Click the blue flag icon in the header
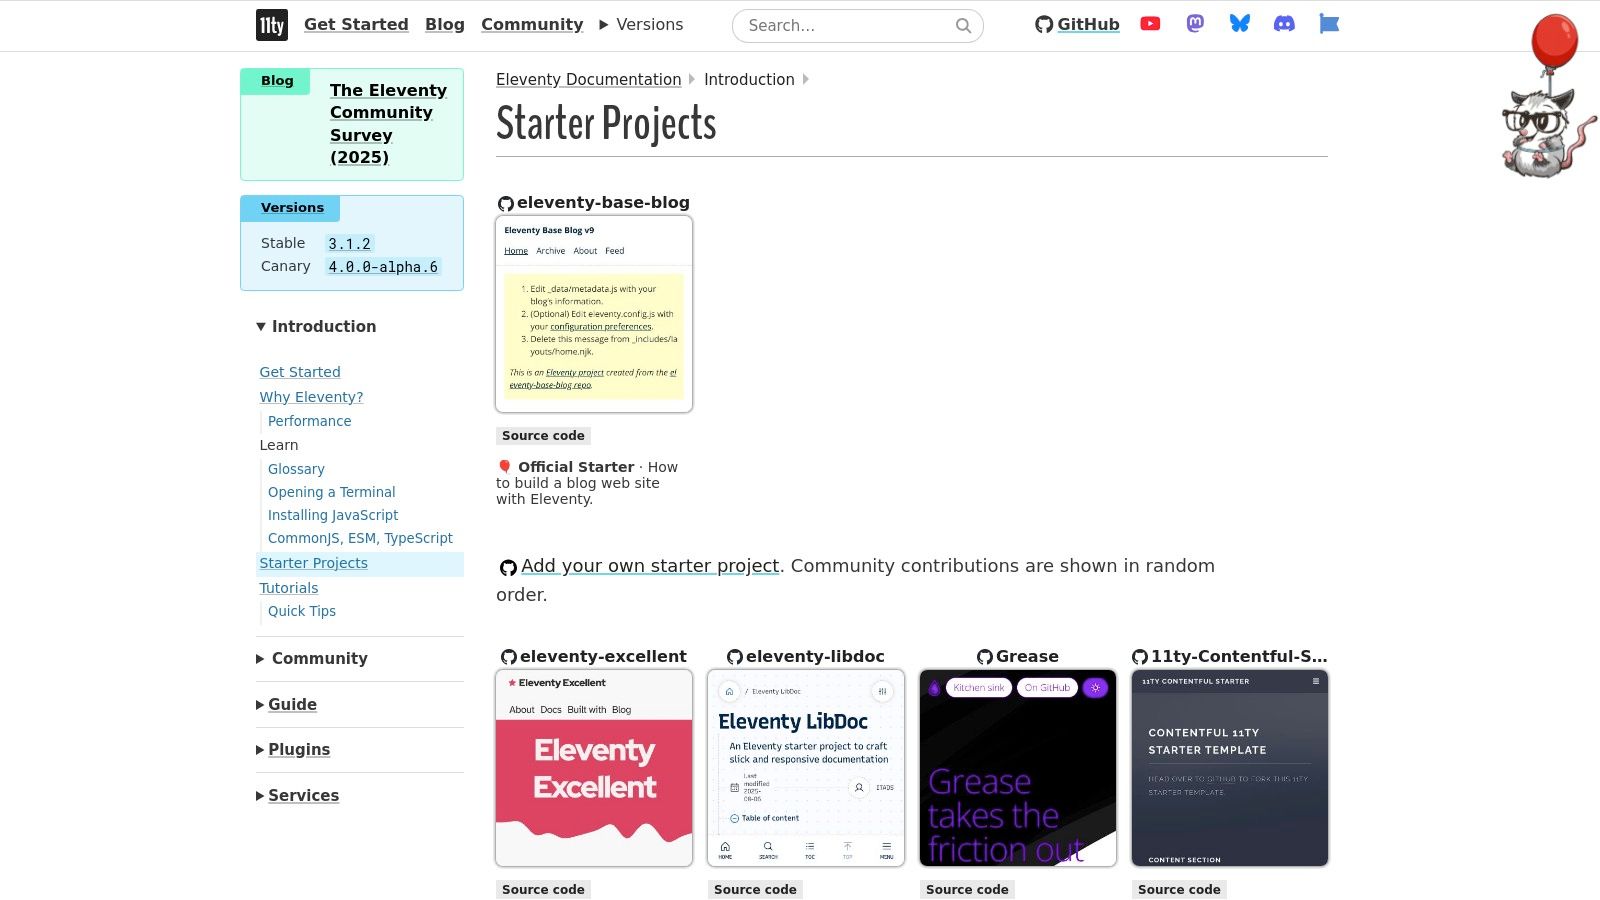Image resolution: width=1600 pixels, height=900 pixels. click(x=1329, y=24)
